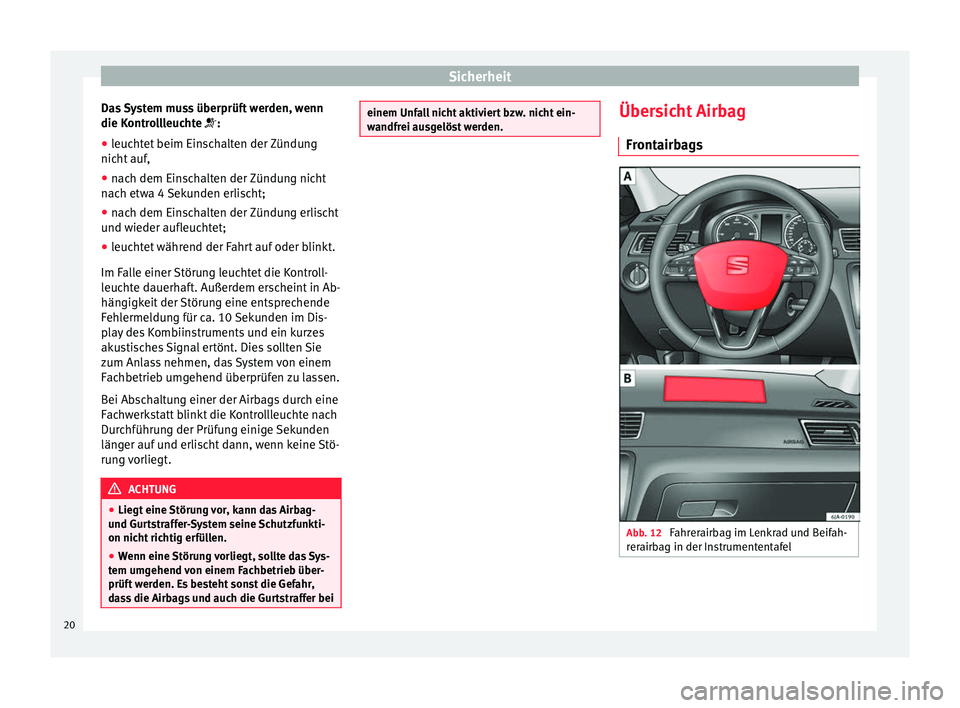Click continuation box 'einem Unfall nicht aktiviert bzw.'
This screenshot has height=708, width=960.
click(x=479, y=119)
